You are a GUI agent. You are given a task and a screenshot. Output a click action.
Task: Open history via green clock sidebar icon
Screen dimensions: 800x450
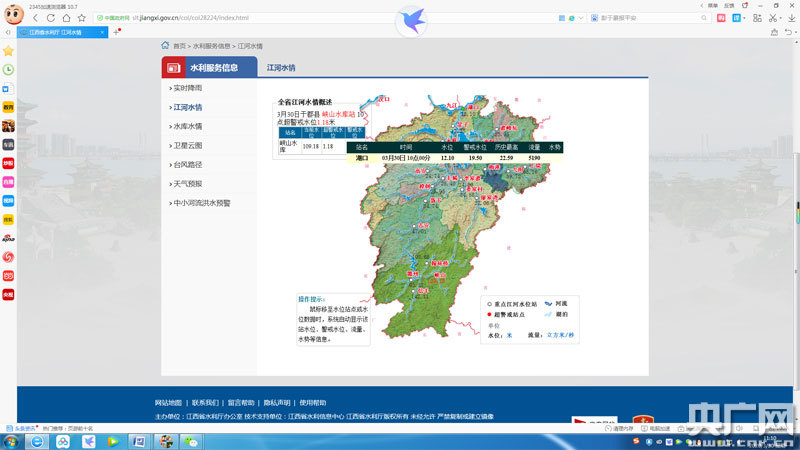coord(8,69)
